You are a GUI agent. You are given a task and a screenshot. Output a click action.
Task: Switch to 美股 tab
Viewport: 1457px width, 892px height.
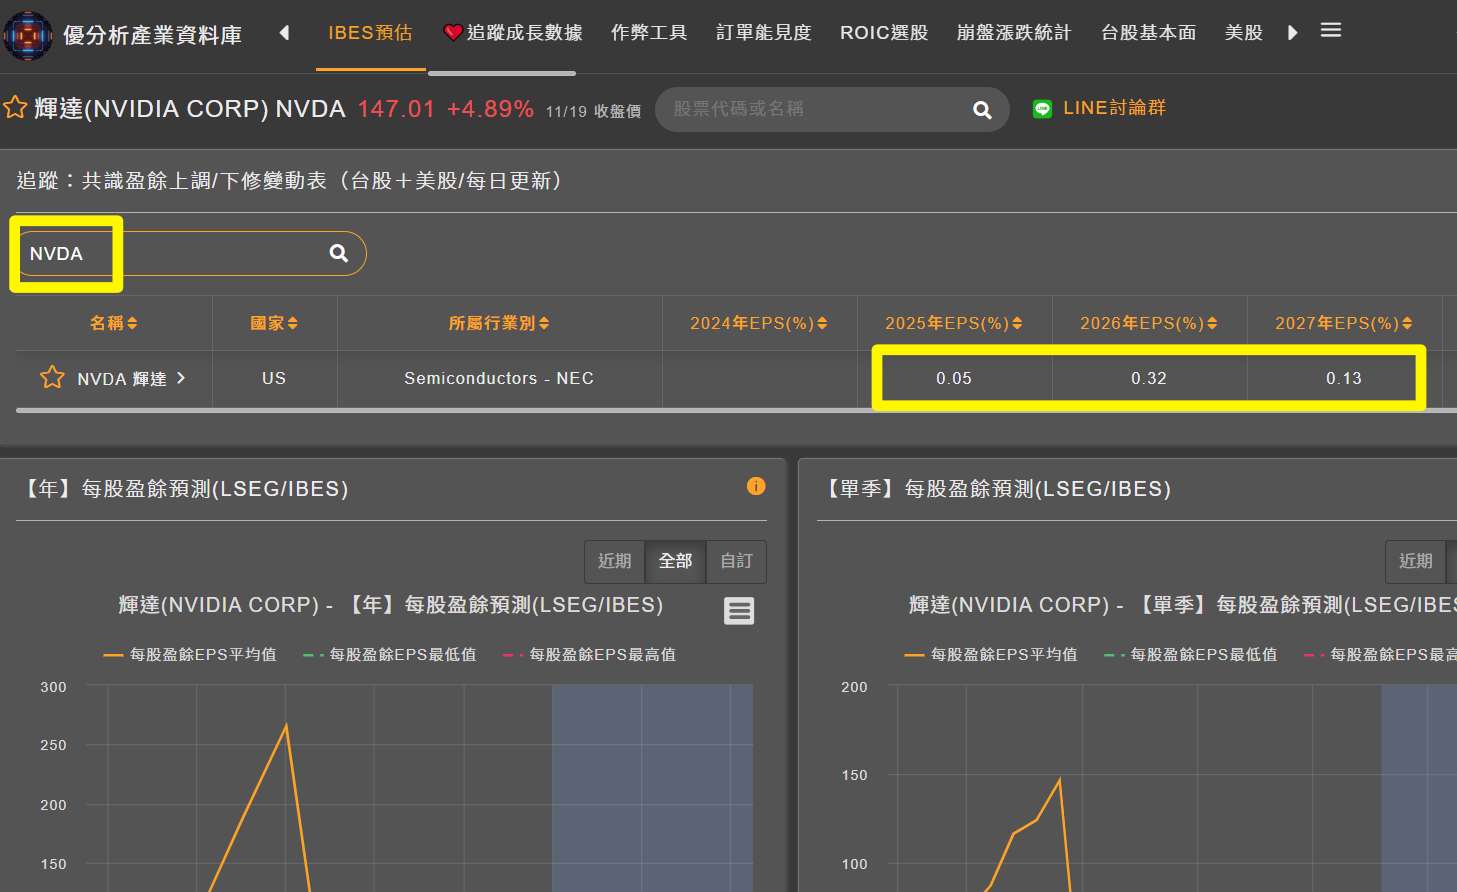pos(1244,33)
